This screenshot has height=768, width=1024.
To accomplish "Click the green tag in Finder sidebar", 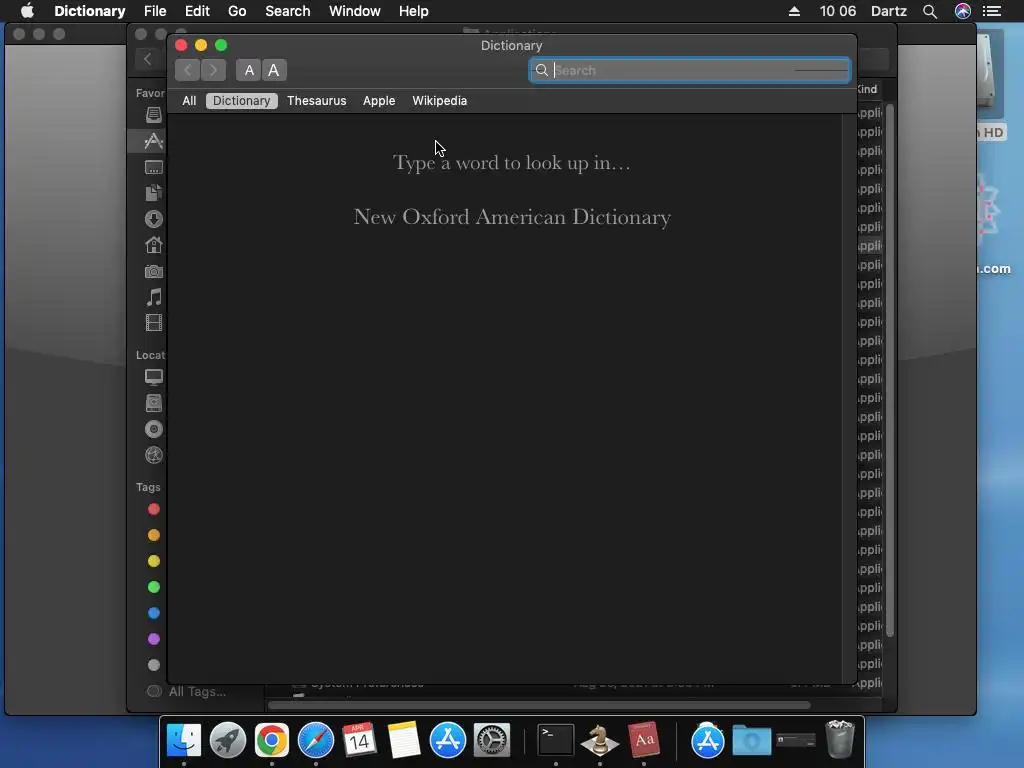I will click(x=153, y=587).
